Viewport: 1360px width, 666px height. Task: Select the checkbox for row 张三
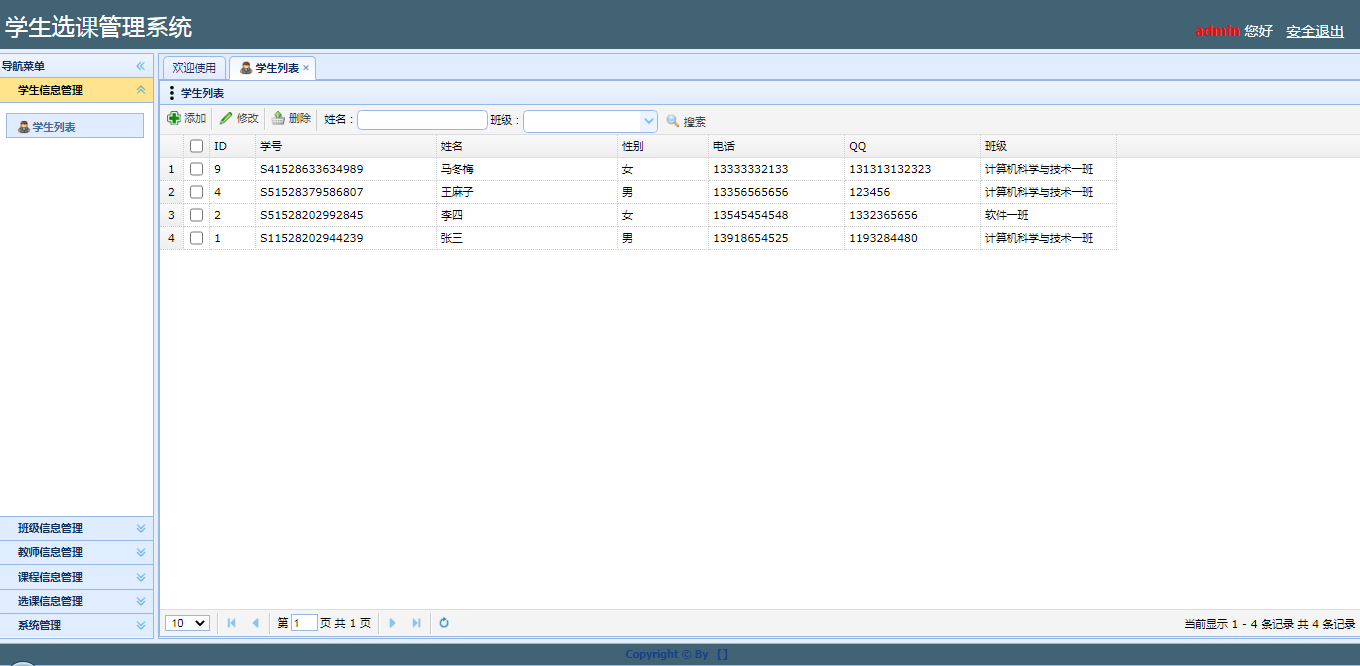pyautogui.click(x=197, y=238)
